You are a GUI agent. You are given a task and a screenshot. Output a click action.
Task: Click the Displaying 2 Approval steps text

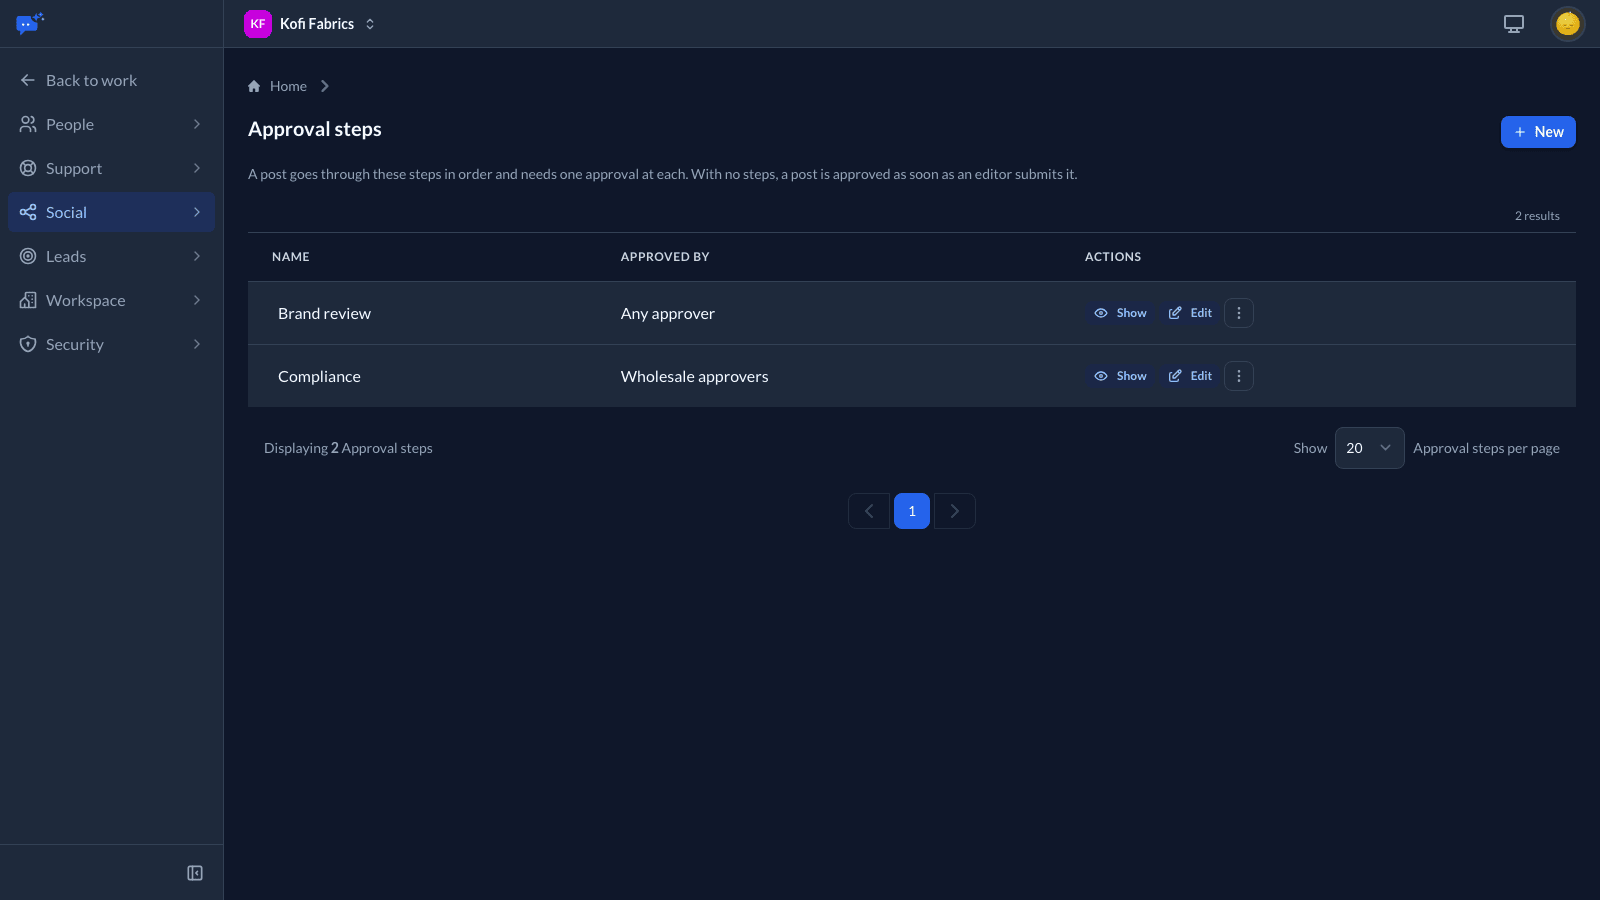coord(348,448)
